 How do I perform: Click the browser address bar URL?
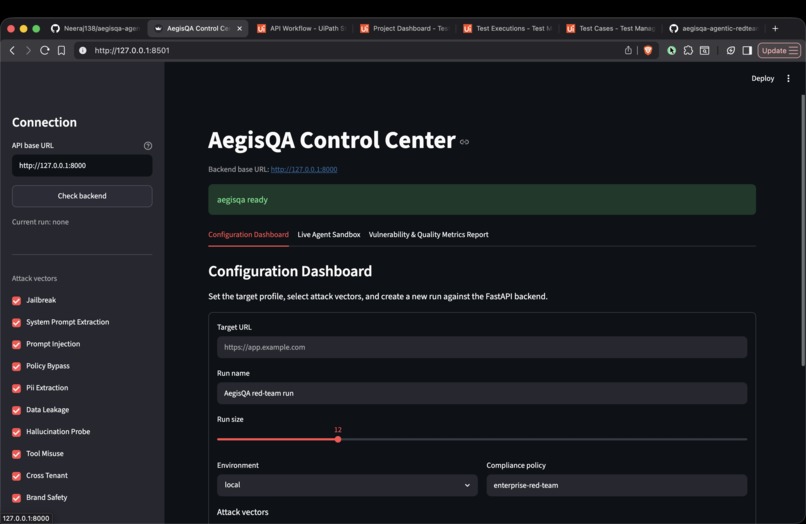(x=132, y=50)
